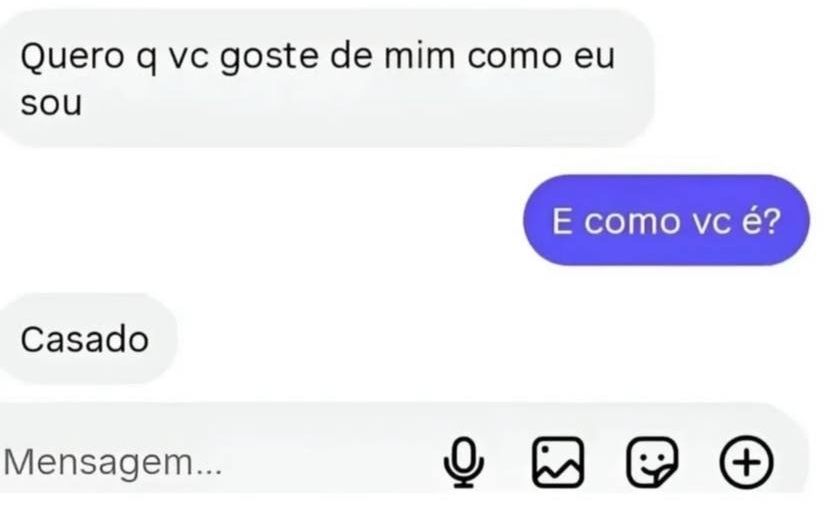The height and width of the screenshot is (509, 827).
Task: Add an attachment with the circled plus icon
Action: click(x=747, y=463)
